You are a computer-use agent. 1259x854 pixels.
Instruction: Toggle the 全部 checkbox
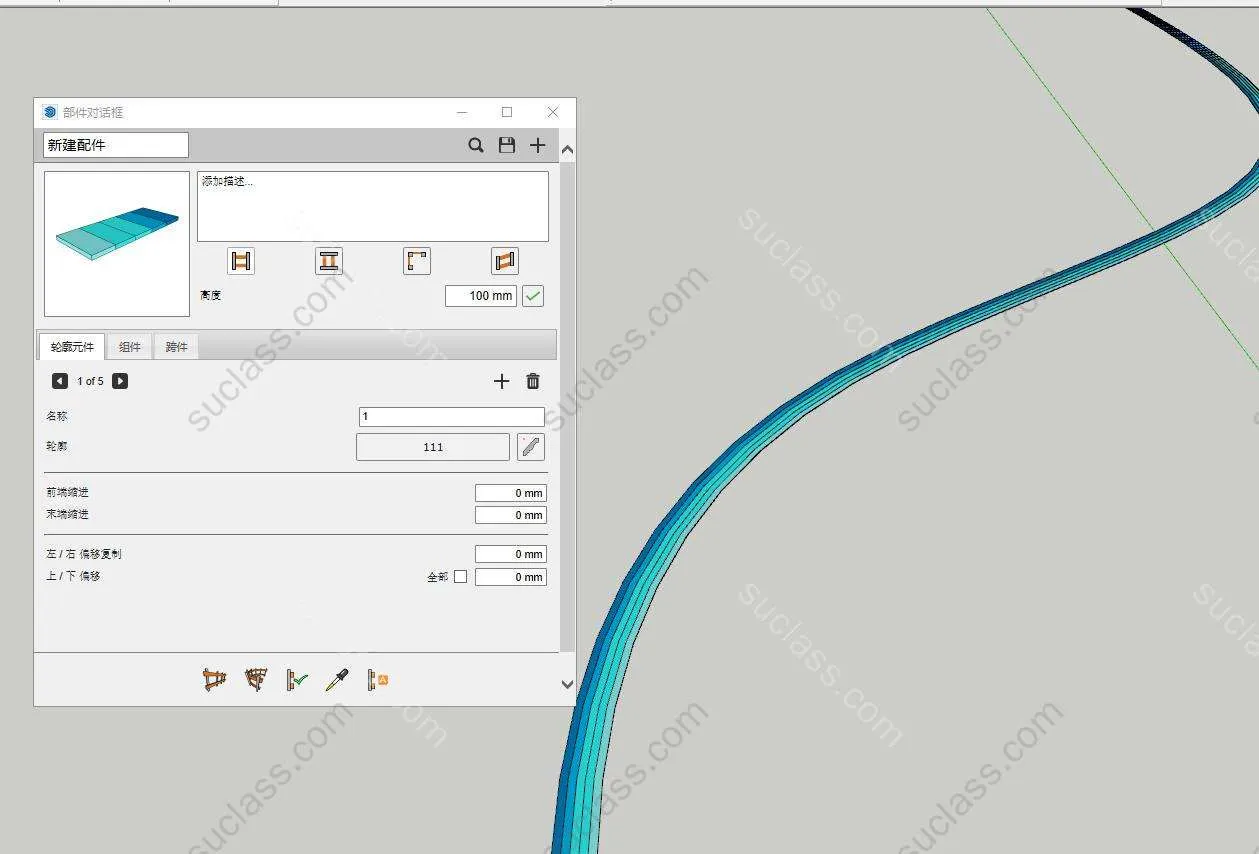click(x=460, y=577)
